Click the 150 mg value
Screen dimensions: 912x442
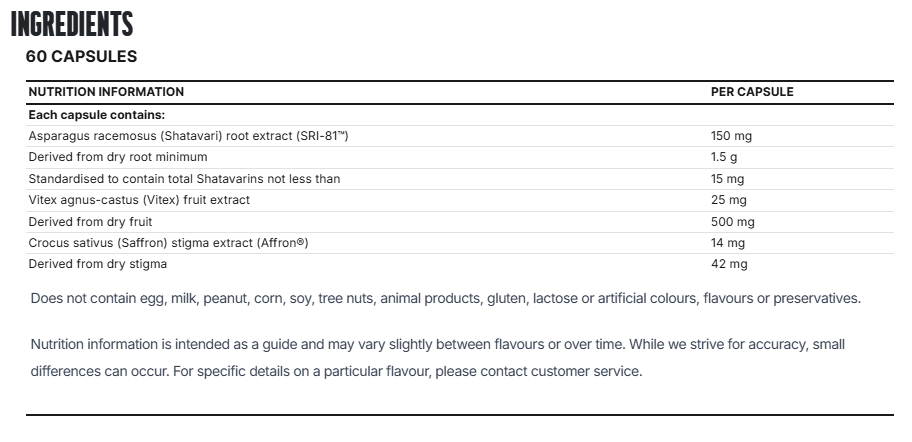coord(731,136)
